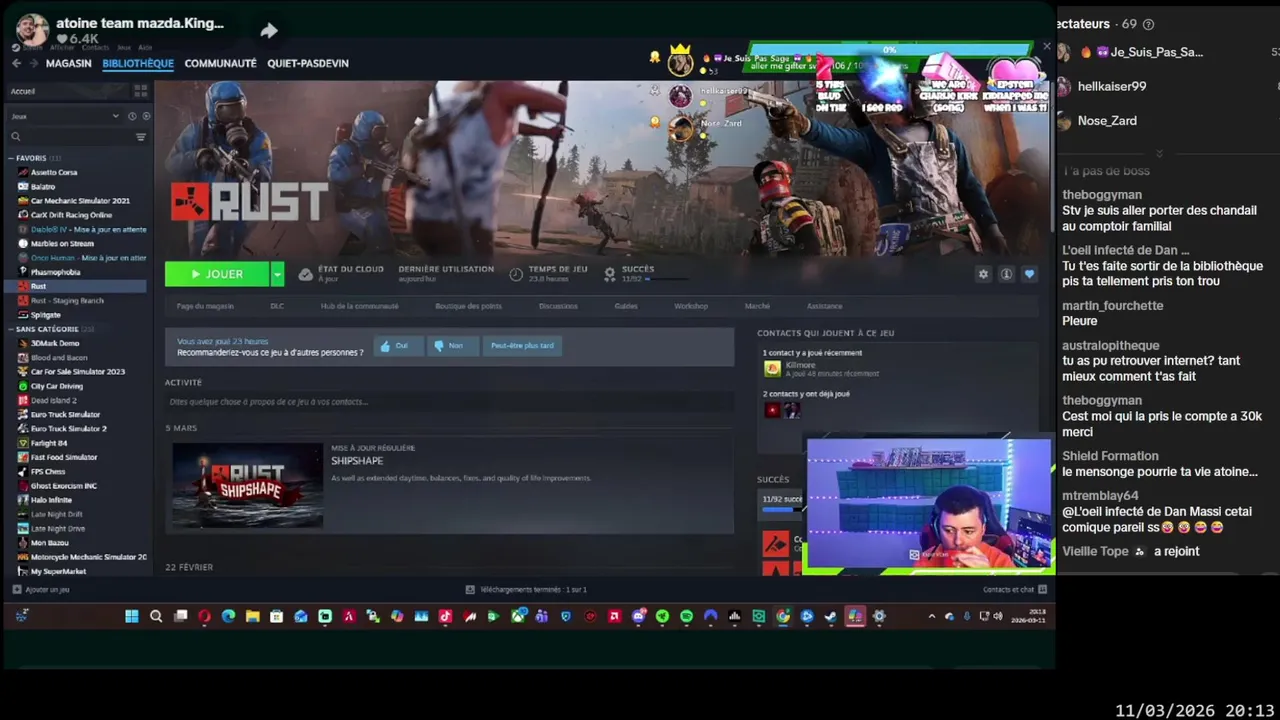Open the BIBLIOTHÈQUE tab

pyautogui.click(x=138, y=63)
